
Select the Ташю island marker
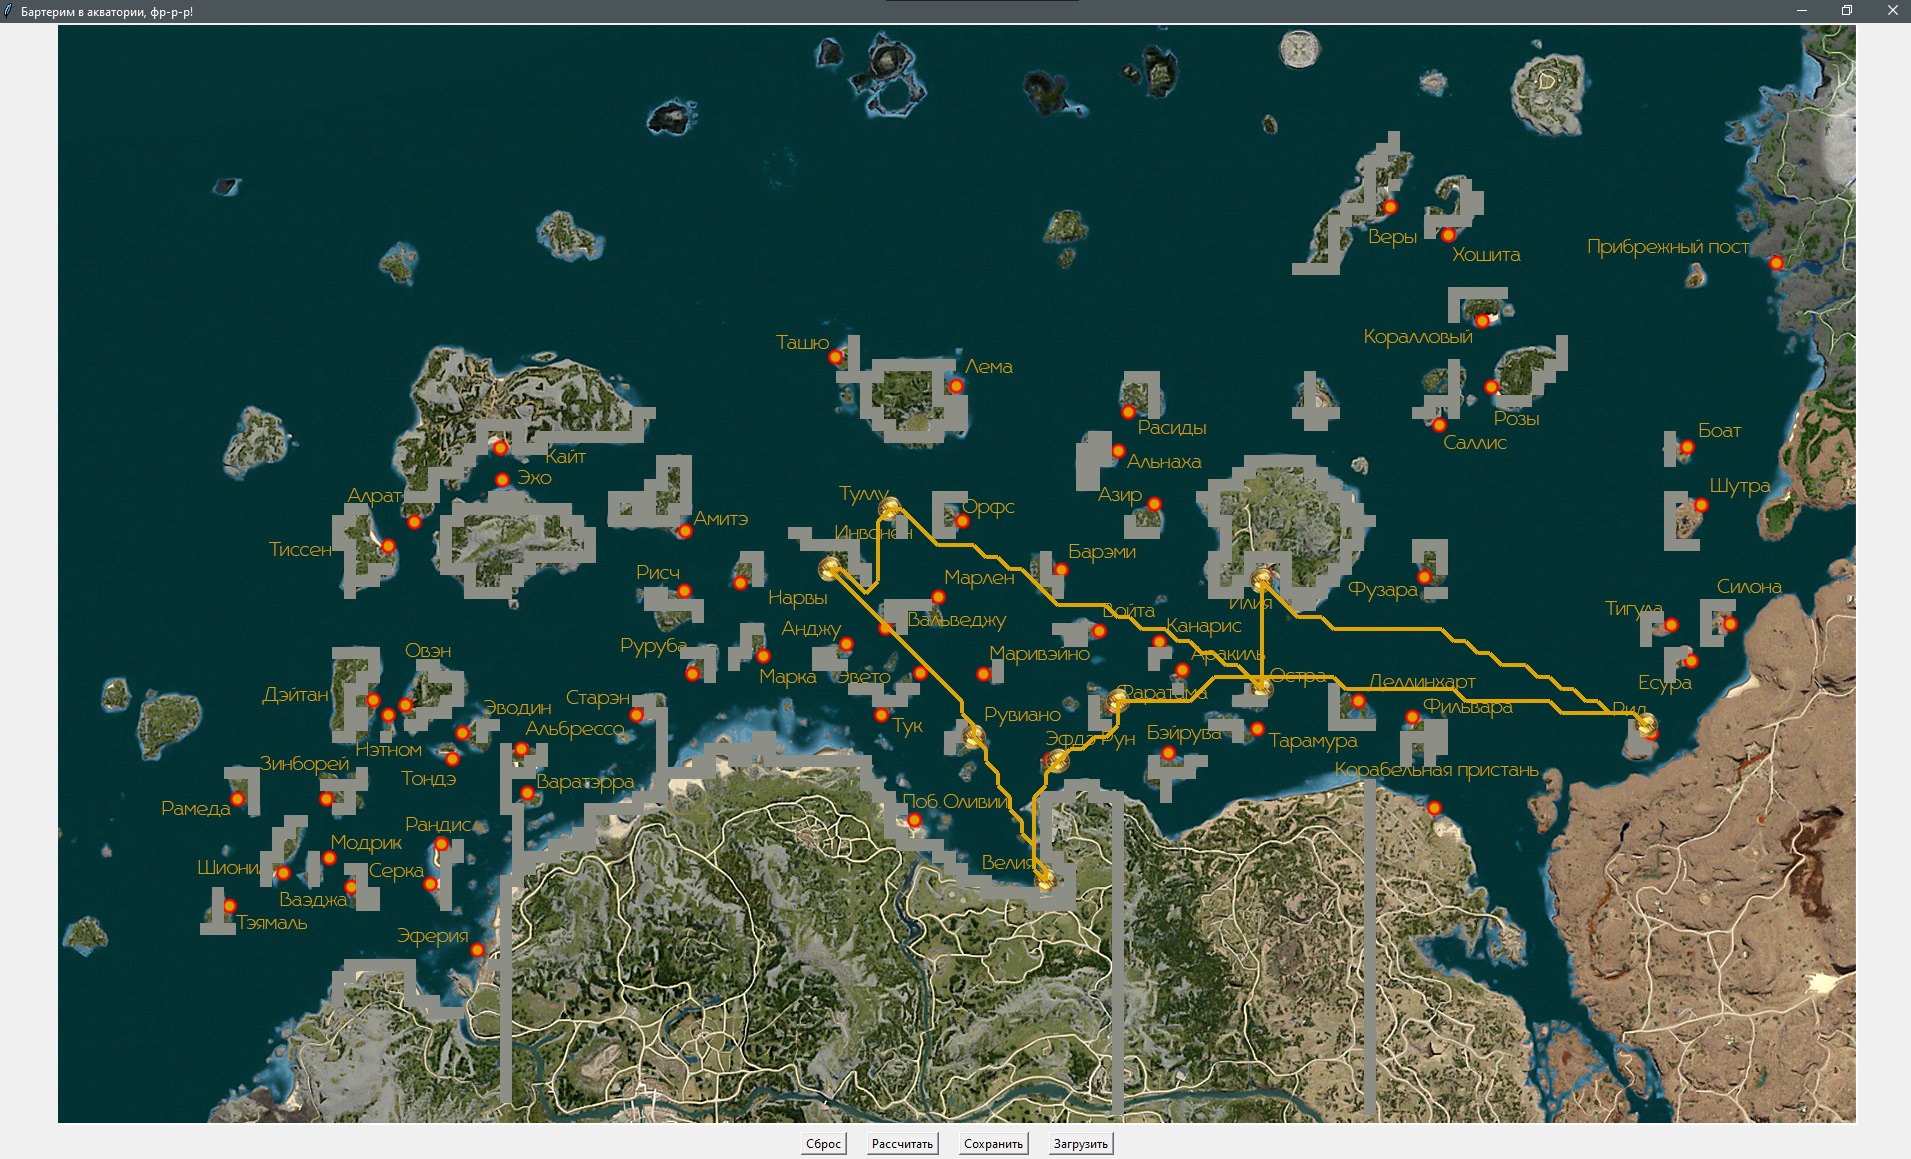click(x=836, y=357)
